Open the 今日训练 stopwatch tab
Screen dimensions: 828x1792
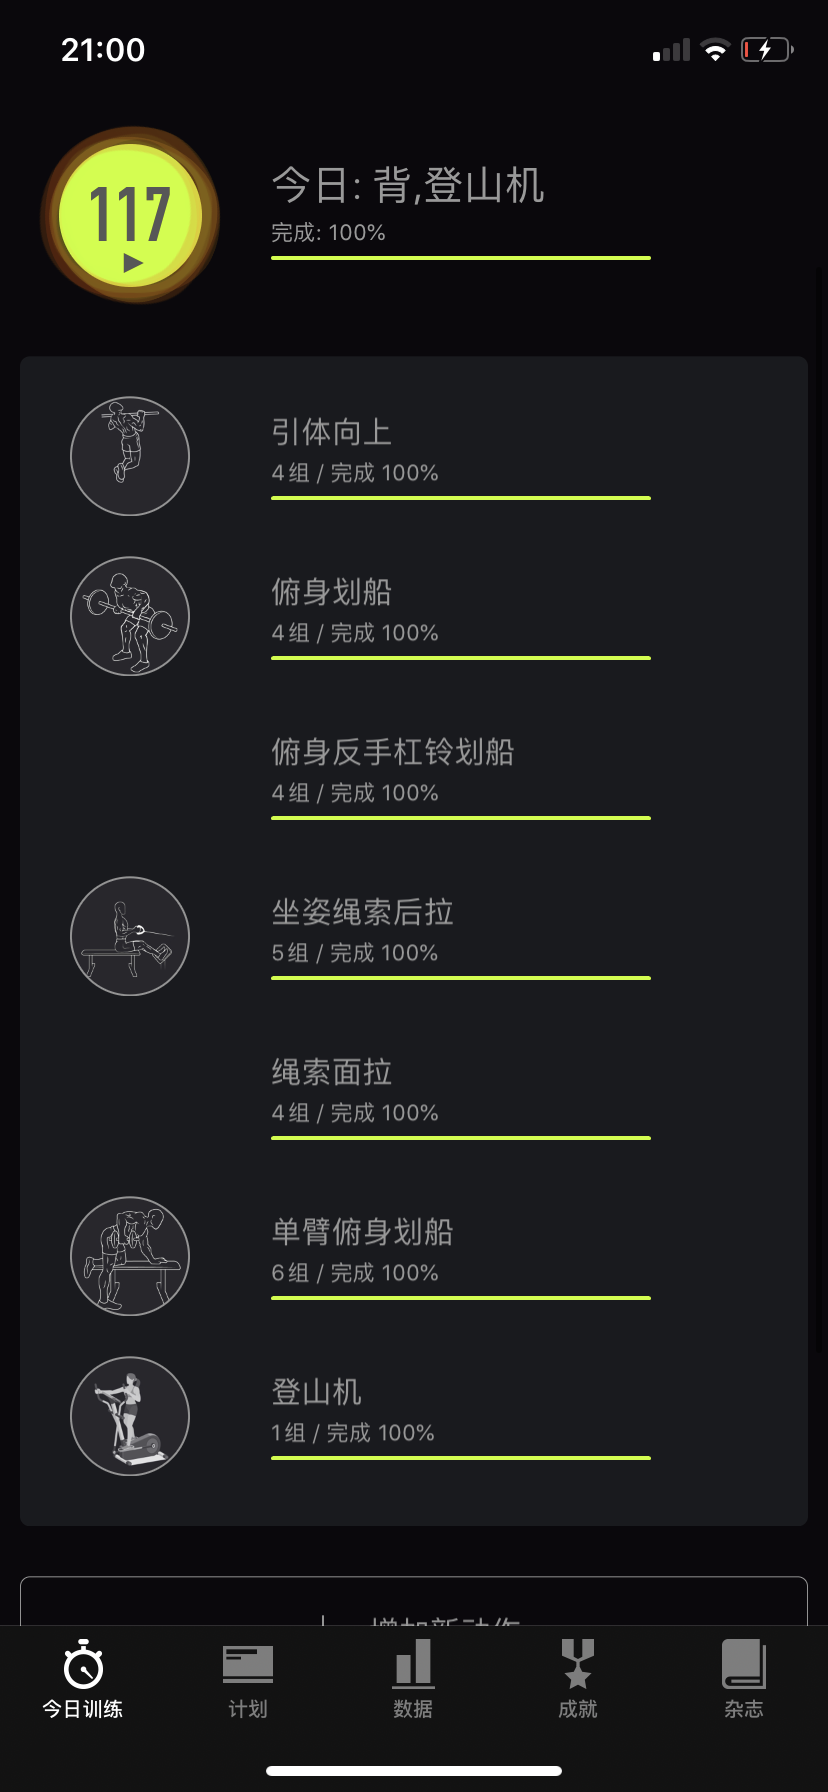(83, 1680)
